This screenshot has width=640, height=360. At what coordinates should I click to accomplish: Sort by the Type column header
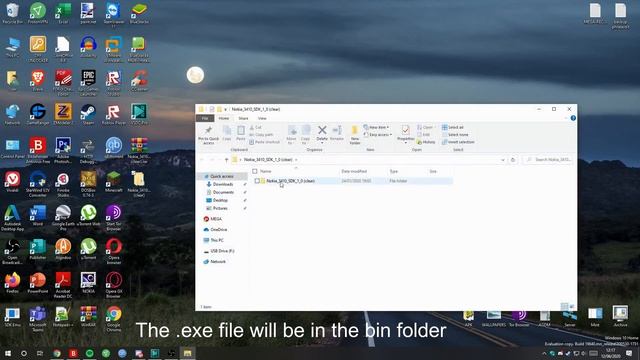(x=394, y=171)
